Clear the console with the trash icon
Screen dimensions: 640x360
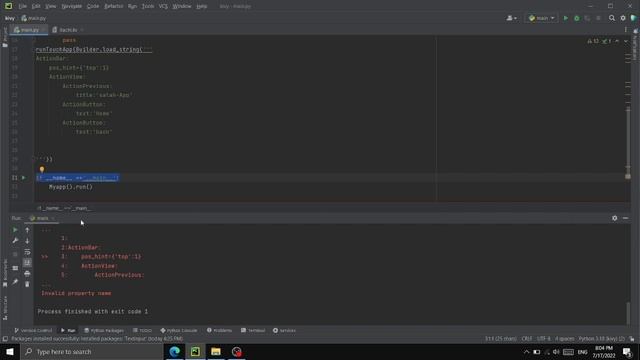(27, 284)
